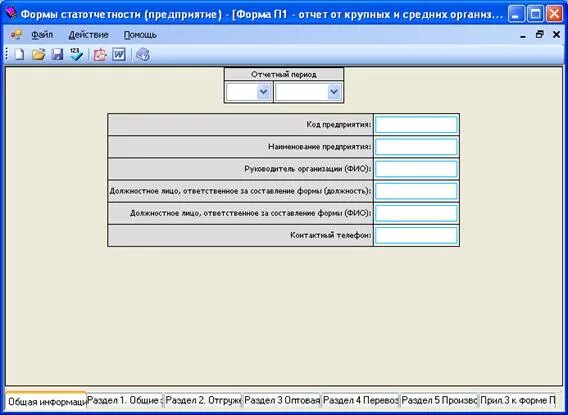Image resolution: width=568 pixels, height=415 pixels.
Task: Click the application icon left of Файл
Action: click(16, 35)
